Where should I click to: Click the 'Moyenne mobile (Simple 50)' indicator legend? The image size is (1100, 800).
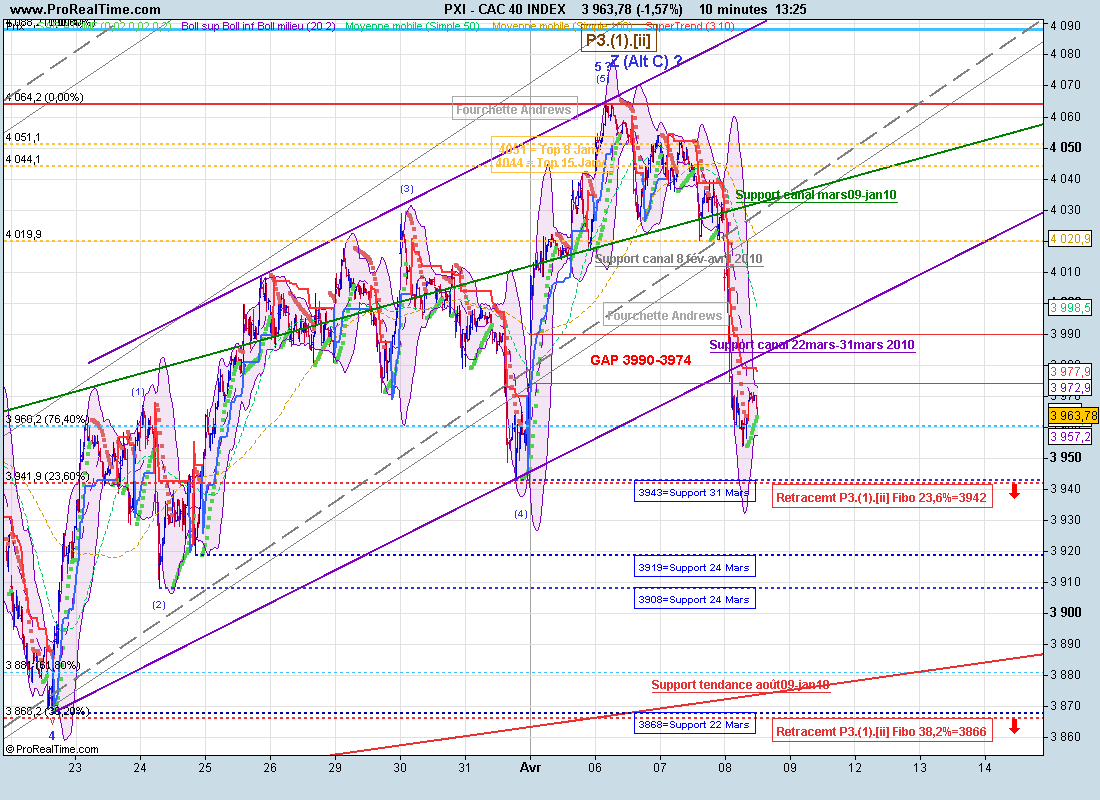412,26
